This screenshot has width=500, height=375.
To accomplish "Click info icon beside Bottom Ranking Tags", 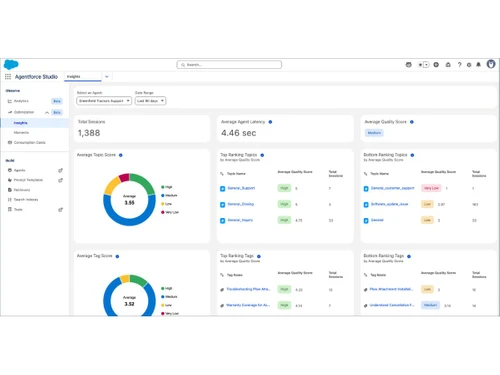I will coord(409,256).
